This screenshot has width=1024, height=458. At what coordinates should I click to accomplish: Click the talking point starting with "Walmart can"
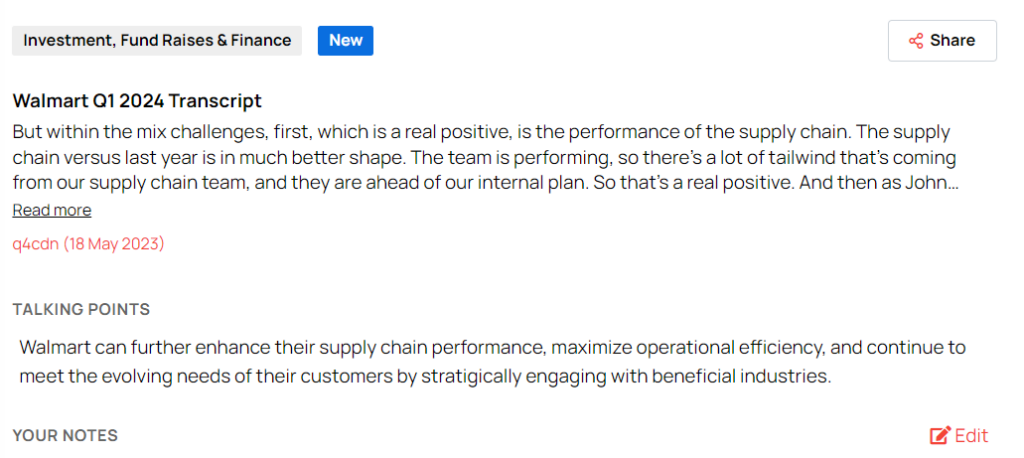pyautogui.click(x=492, y=348)
